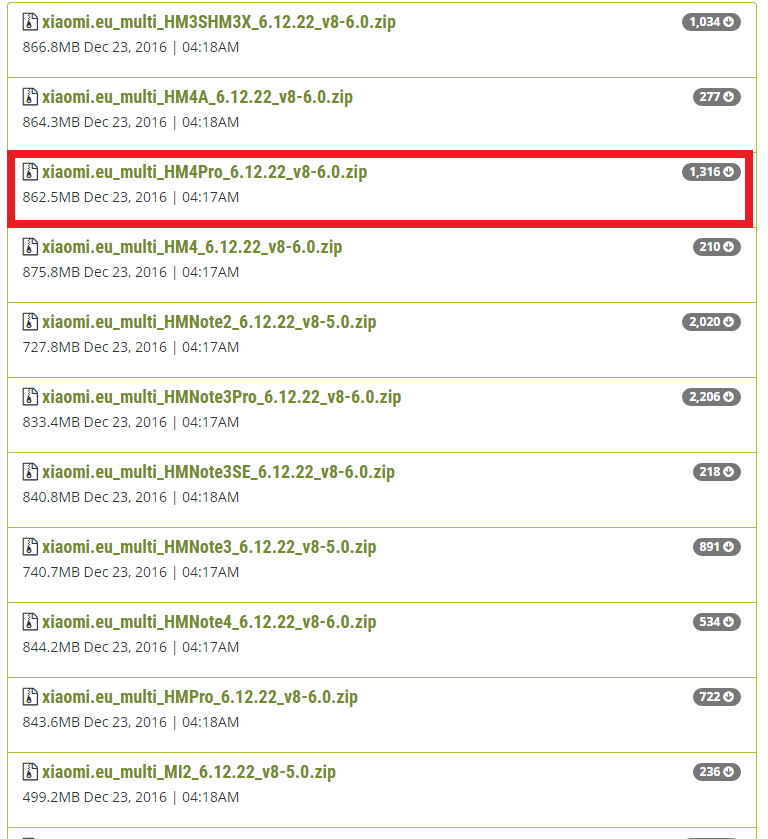Click the 2,020 download count badge
Screen dimensions: 768x839
point(711,322)
